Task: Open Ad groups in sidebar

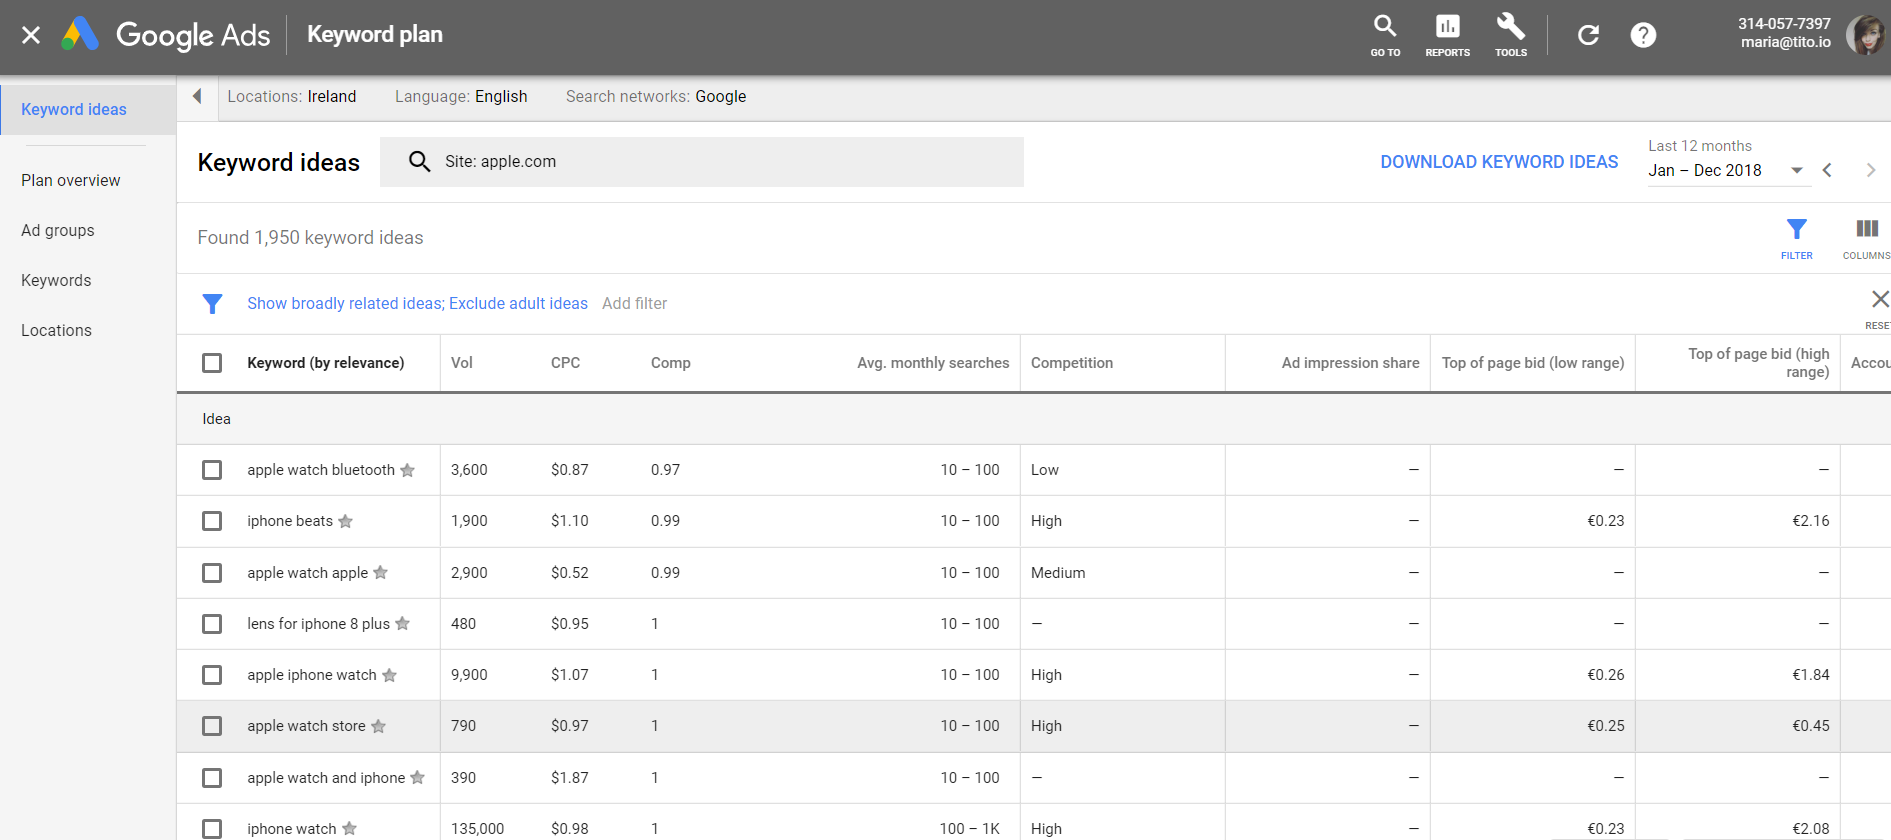Action: pyautogui.click(x=58, y=230)
